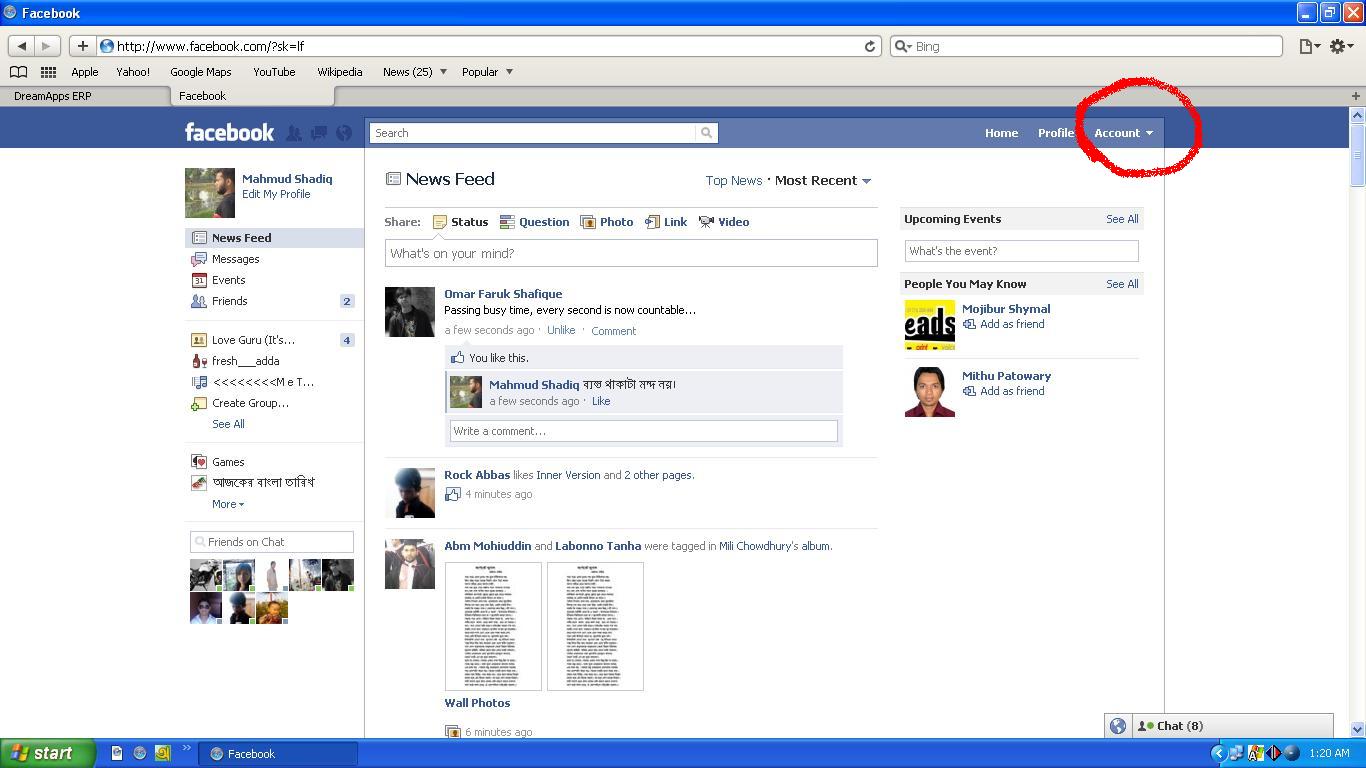Select the Facebook browser tab
1366x768 pixels.
pyautogui.click(x=252, y=96)
